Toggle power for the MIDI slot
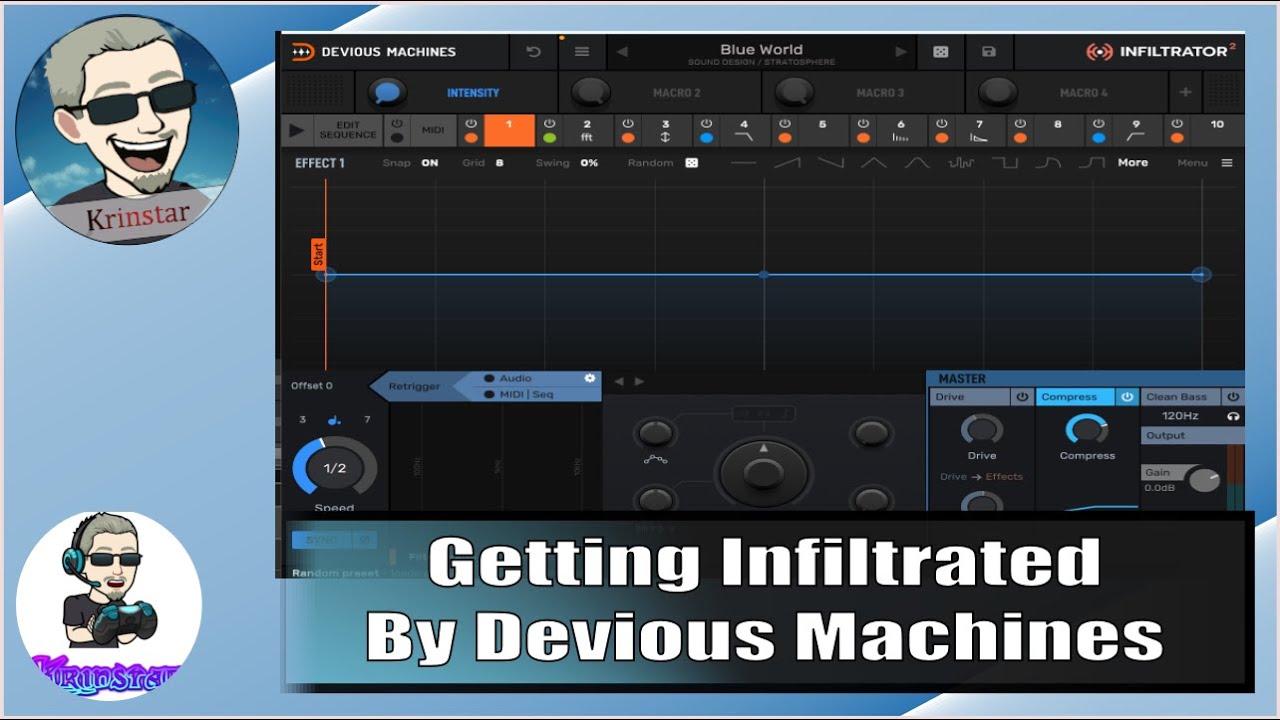Image resolution: width=1280 pixels, height=720 pixels. click(x=397, y=124)
